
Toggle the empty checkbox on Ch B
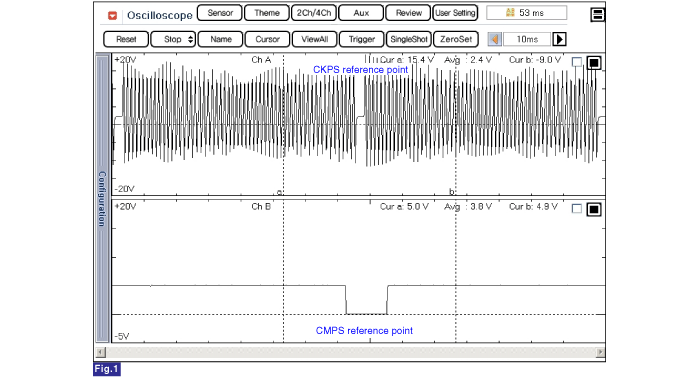tap(577, 209)
